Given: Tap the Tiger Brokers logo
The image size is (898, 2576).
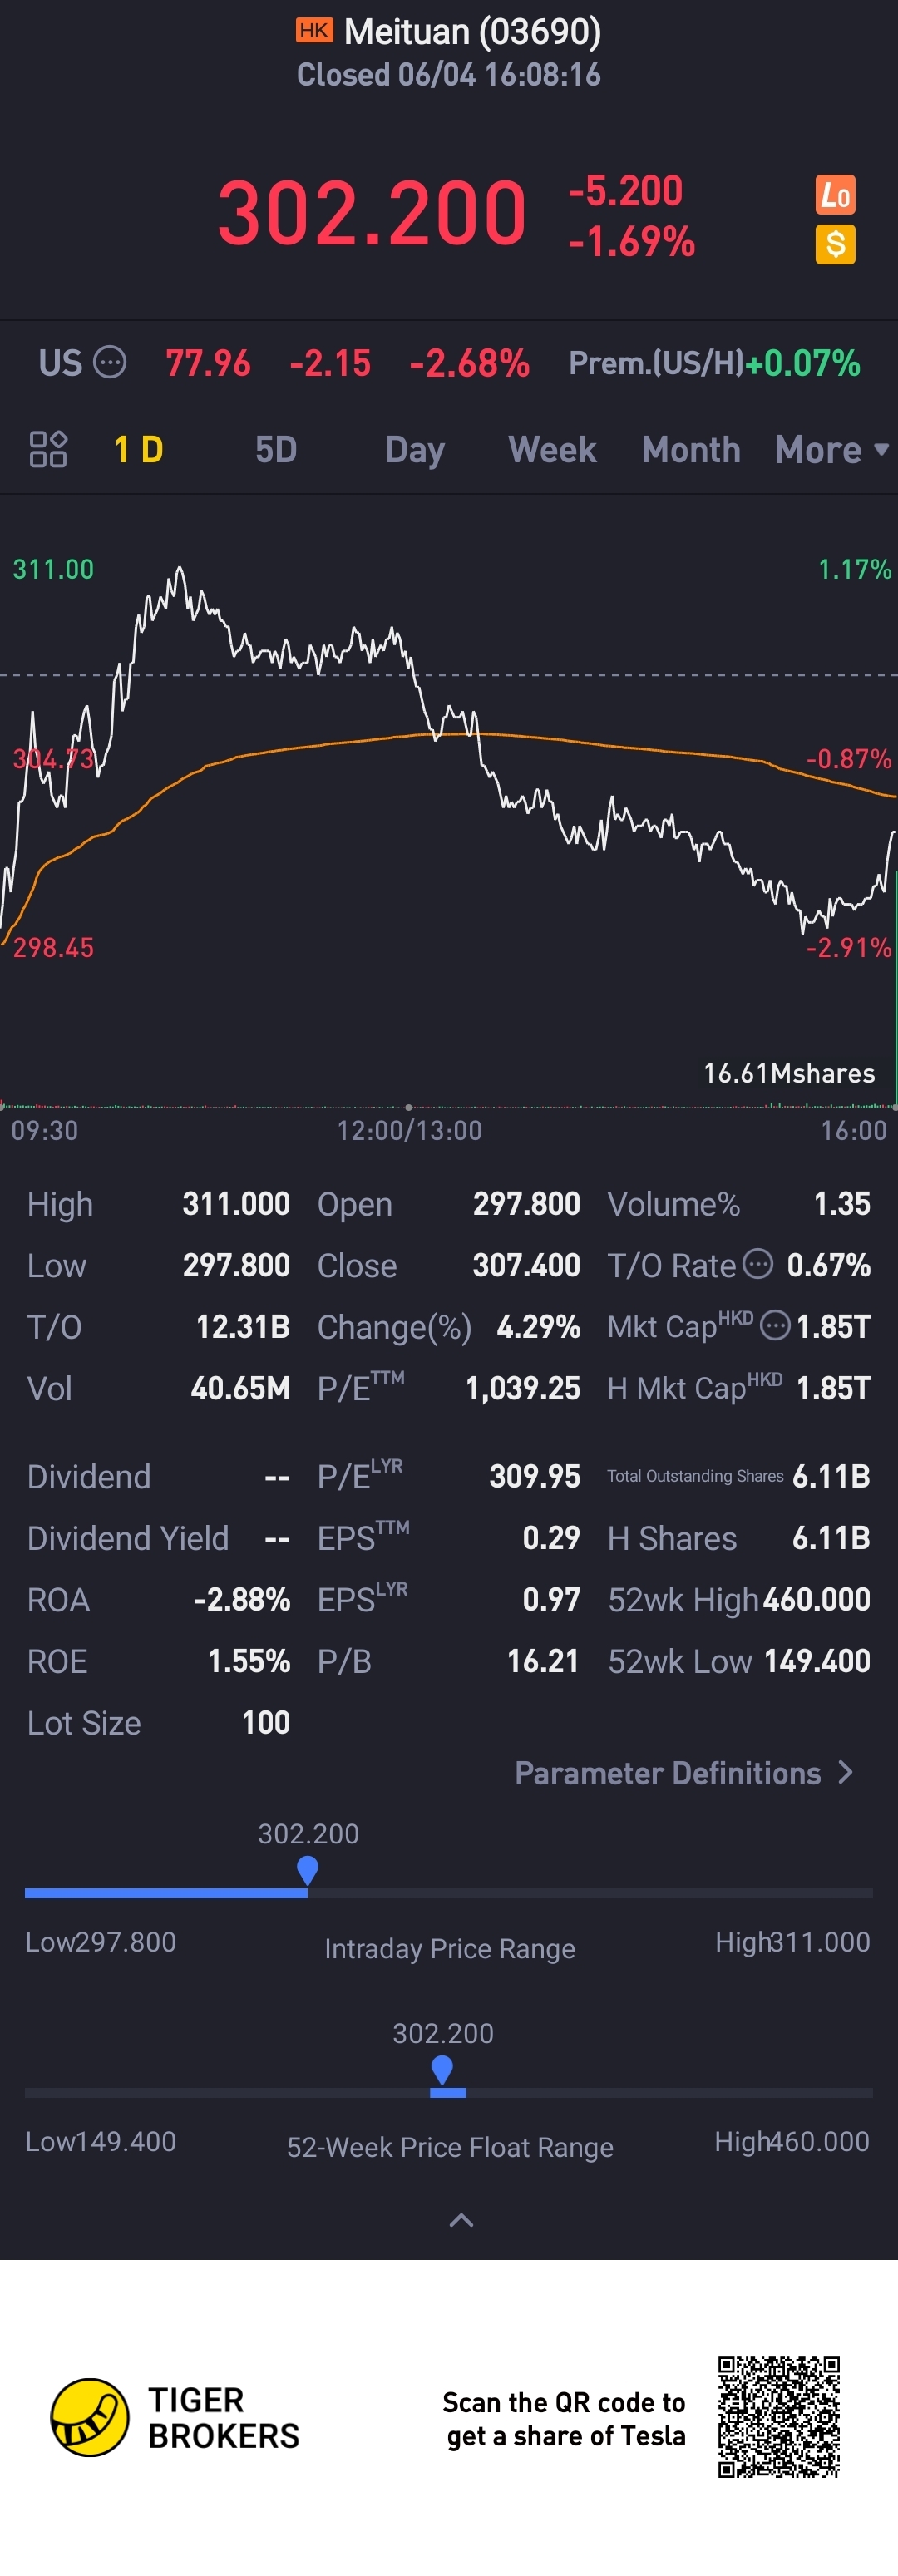Looking at the screenshot, I should 90,2417.
